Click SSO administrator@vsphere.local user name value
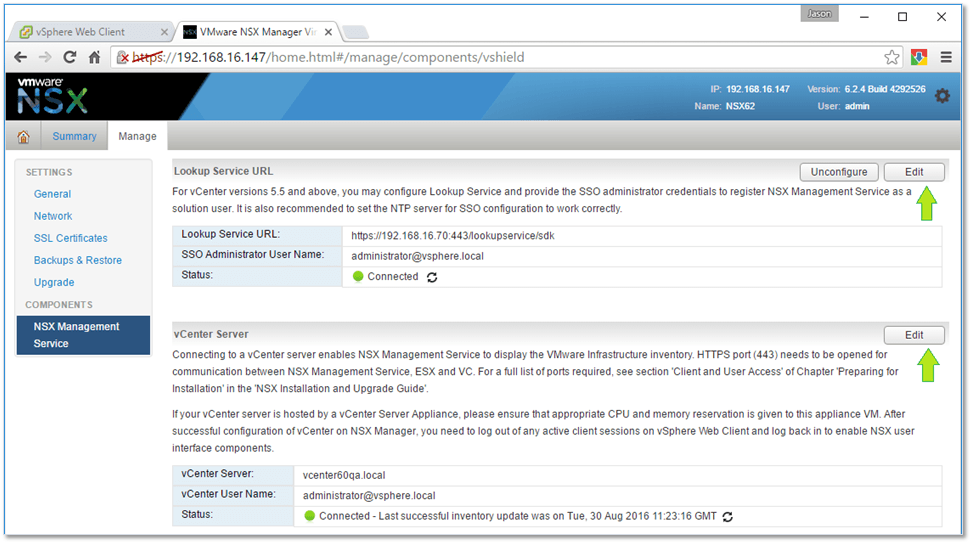 417,257
